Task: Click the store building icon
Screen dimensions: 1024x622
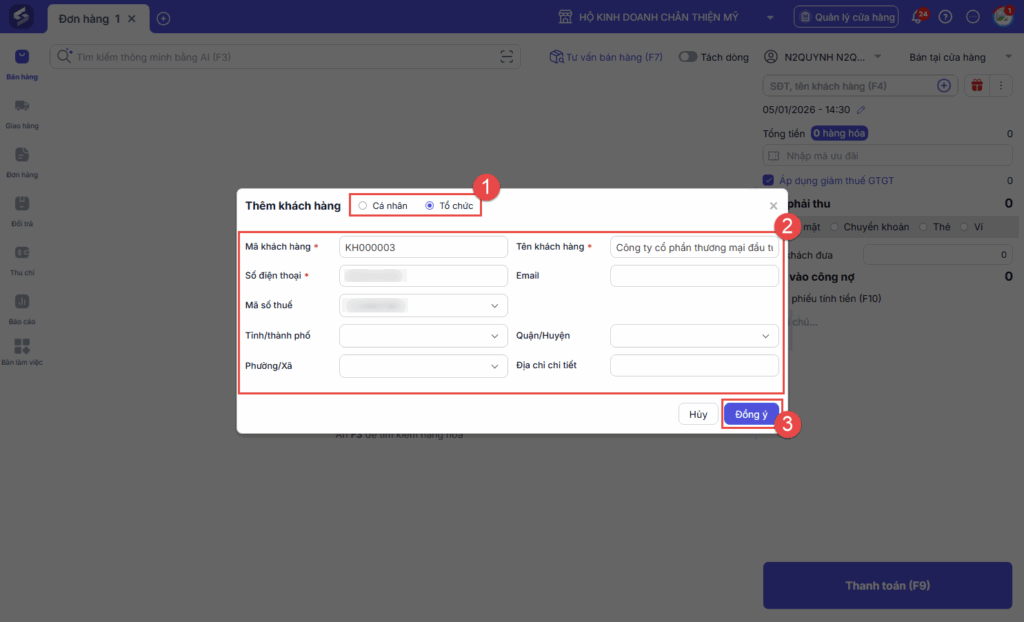Action: 566,17
